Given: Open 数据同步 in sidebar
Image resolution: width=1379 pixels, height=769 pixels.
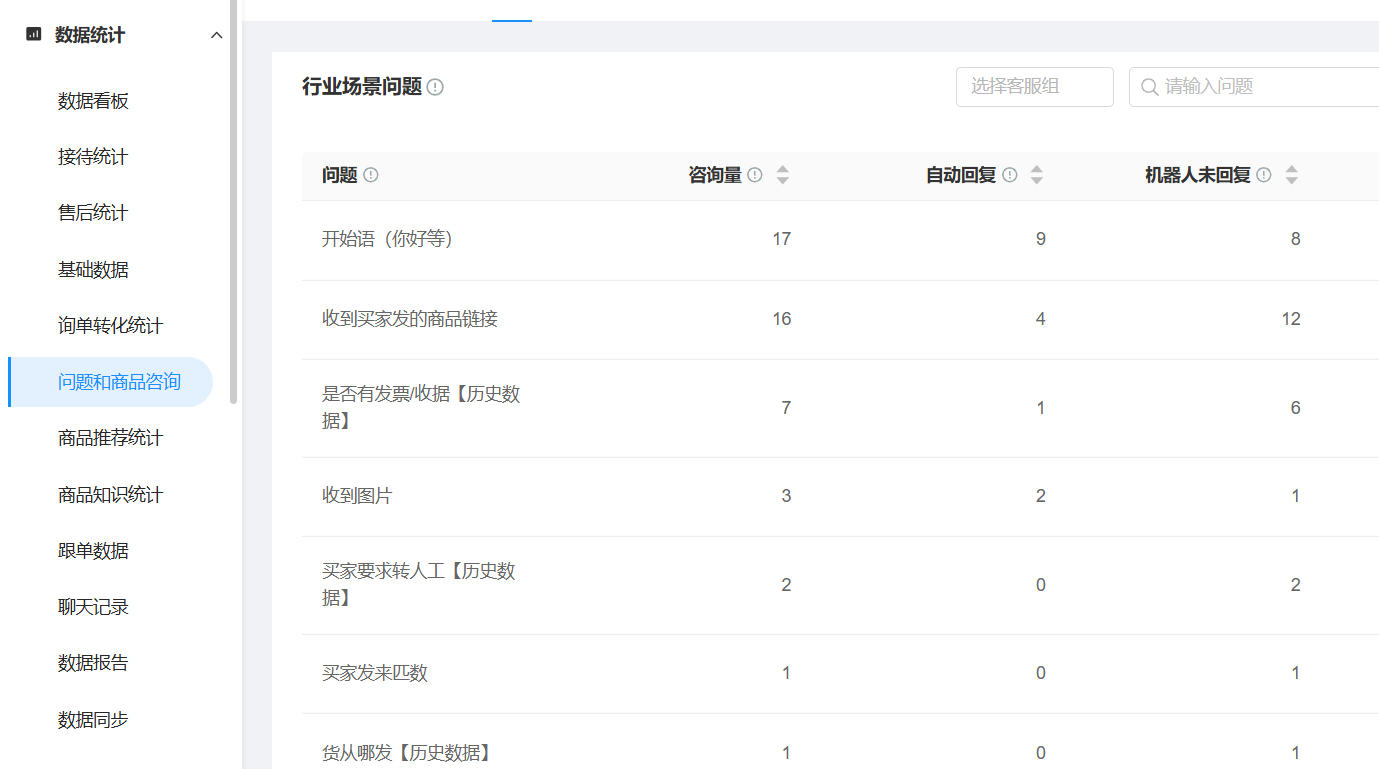Looking at the screenshot, I should pos(93,720).
